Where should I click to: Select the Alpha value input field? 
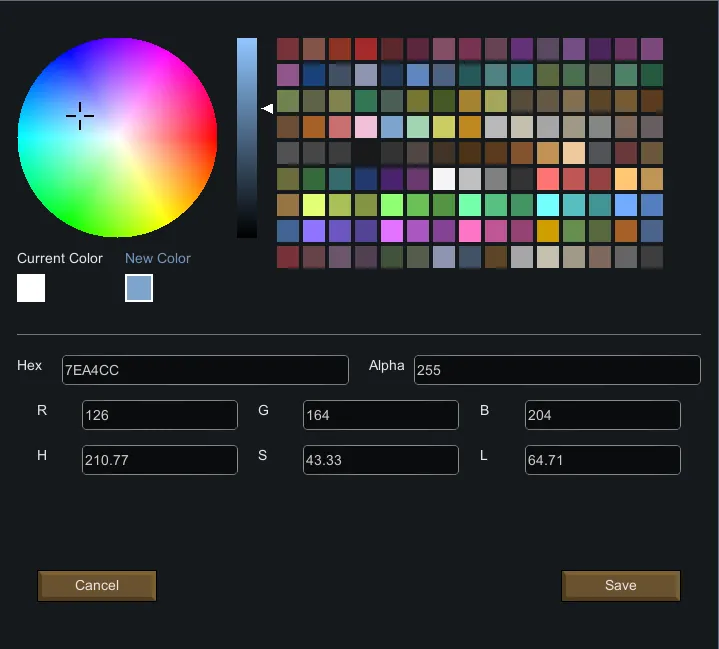557,370
